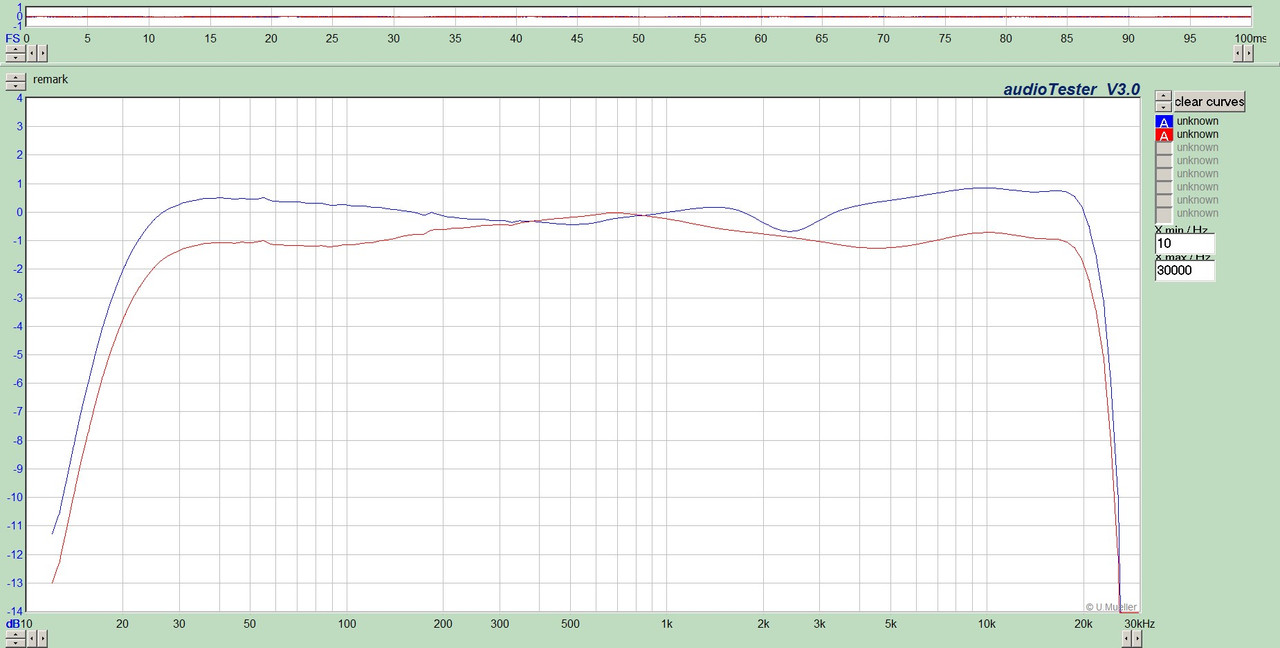Click the X min / Hz input field
This screenshot has width=1280, height=648.
[x=1185, y=244]
